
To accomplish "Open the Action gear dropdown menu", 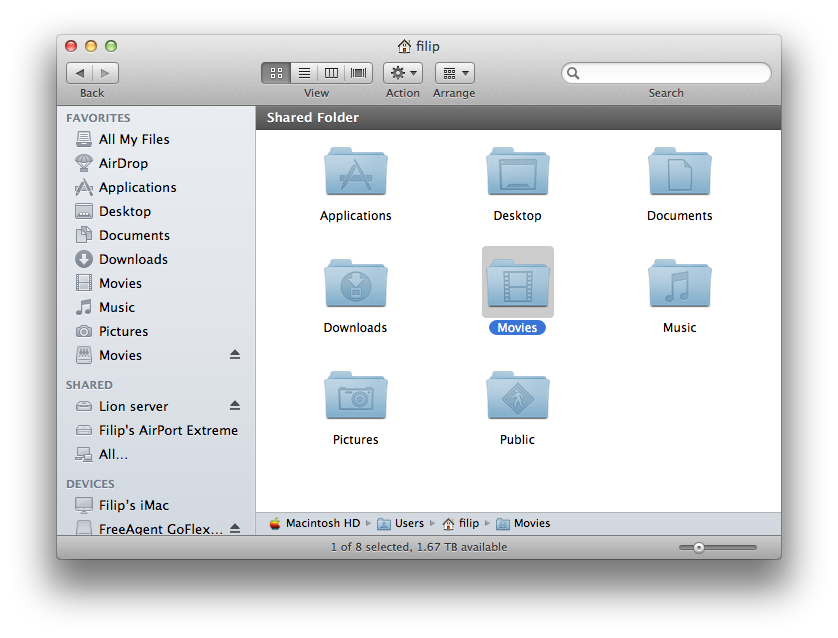I will [x=403, y=73].
